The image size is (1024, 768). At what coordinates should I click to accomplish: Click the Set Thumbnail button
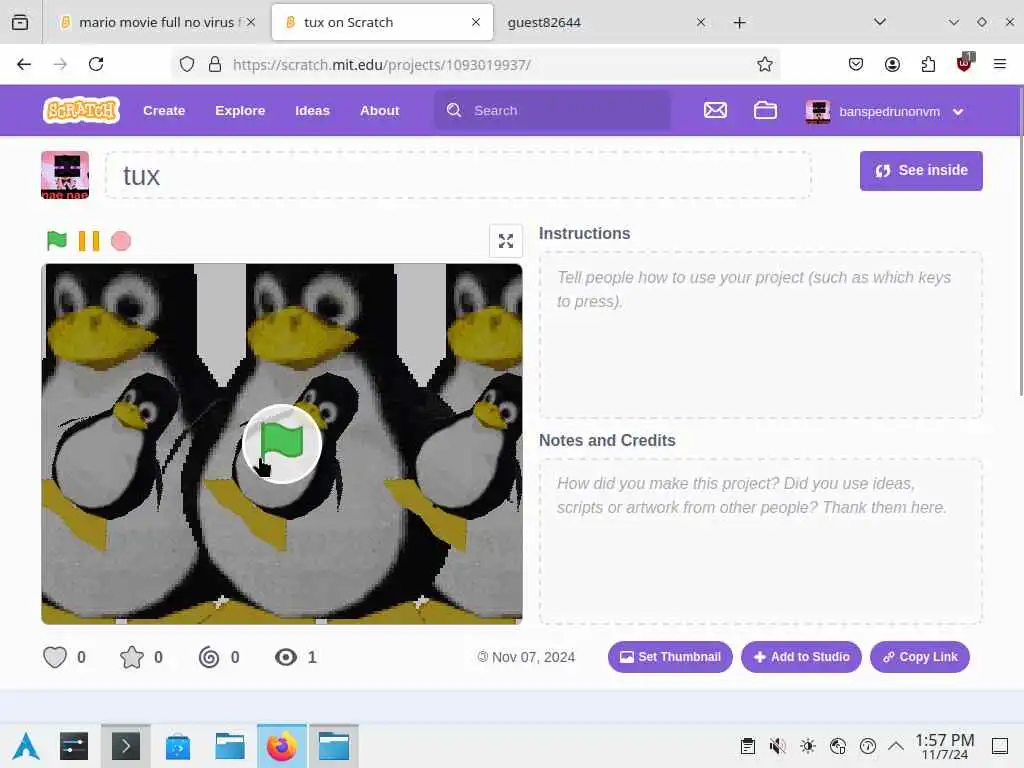click(x=670, y=657)
